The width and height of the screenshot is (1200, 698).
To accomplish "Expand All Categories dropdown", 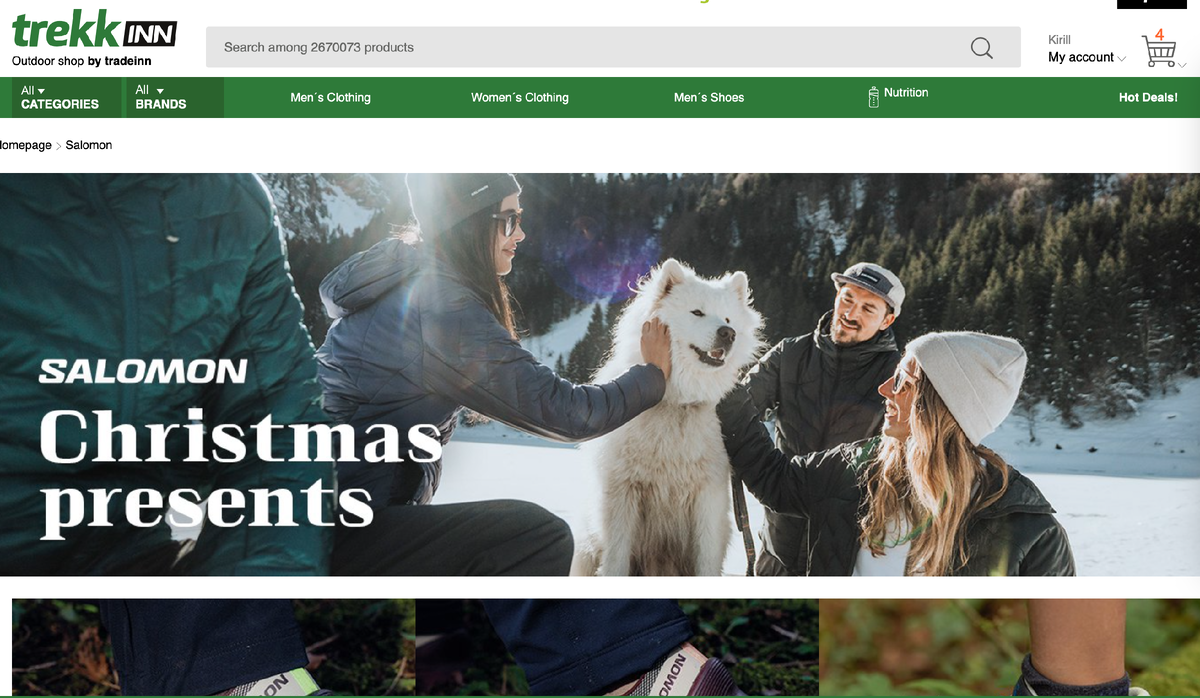I will click(x=60, y=97).
